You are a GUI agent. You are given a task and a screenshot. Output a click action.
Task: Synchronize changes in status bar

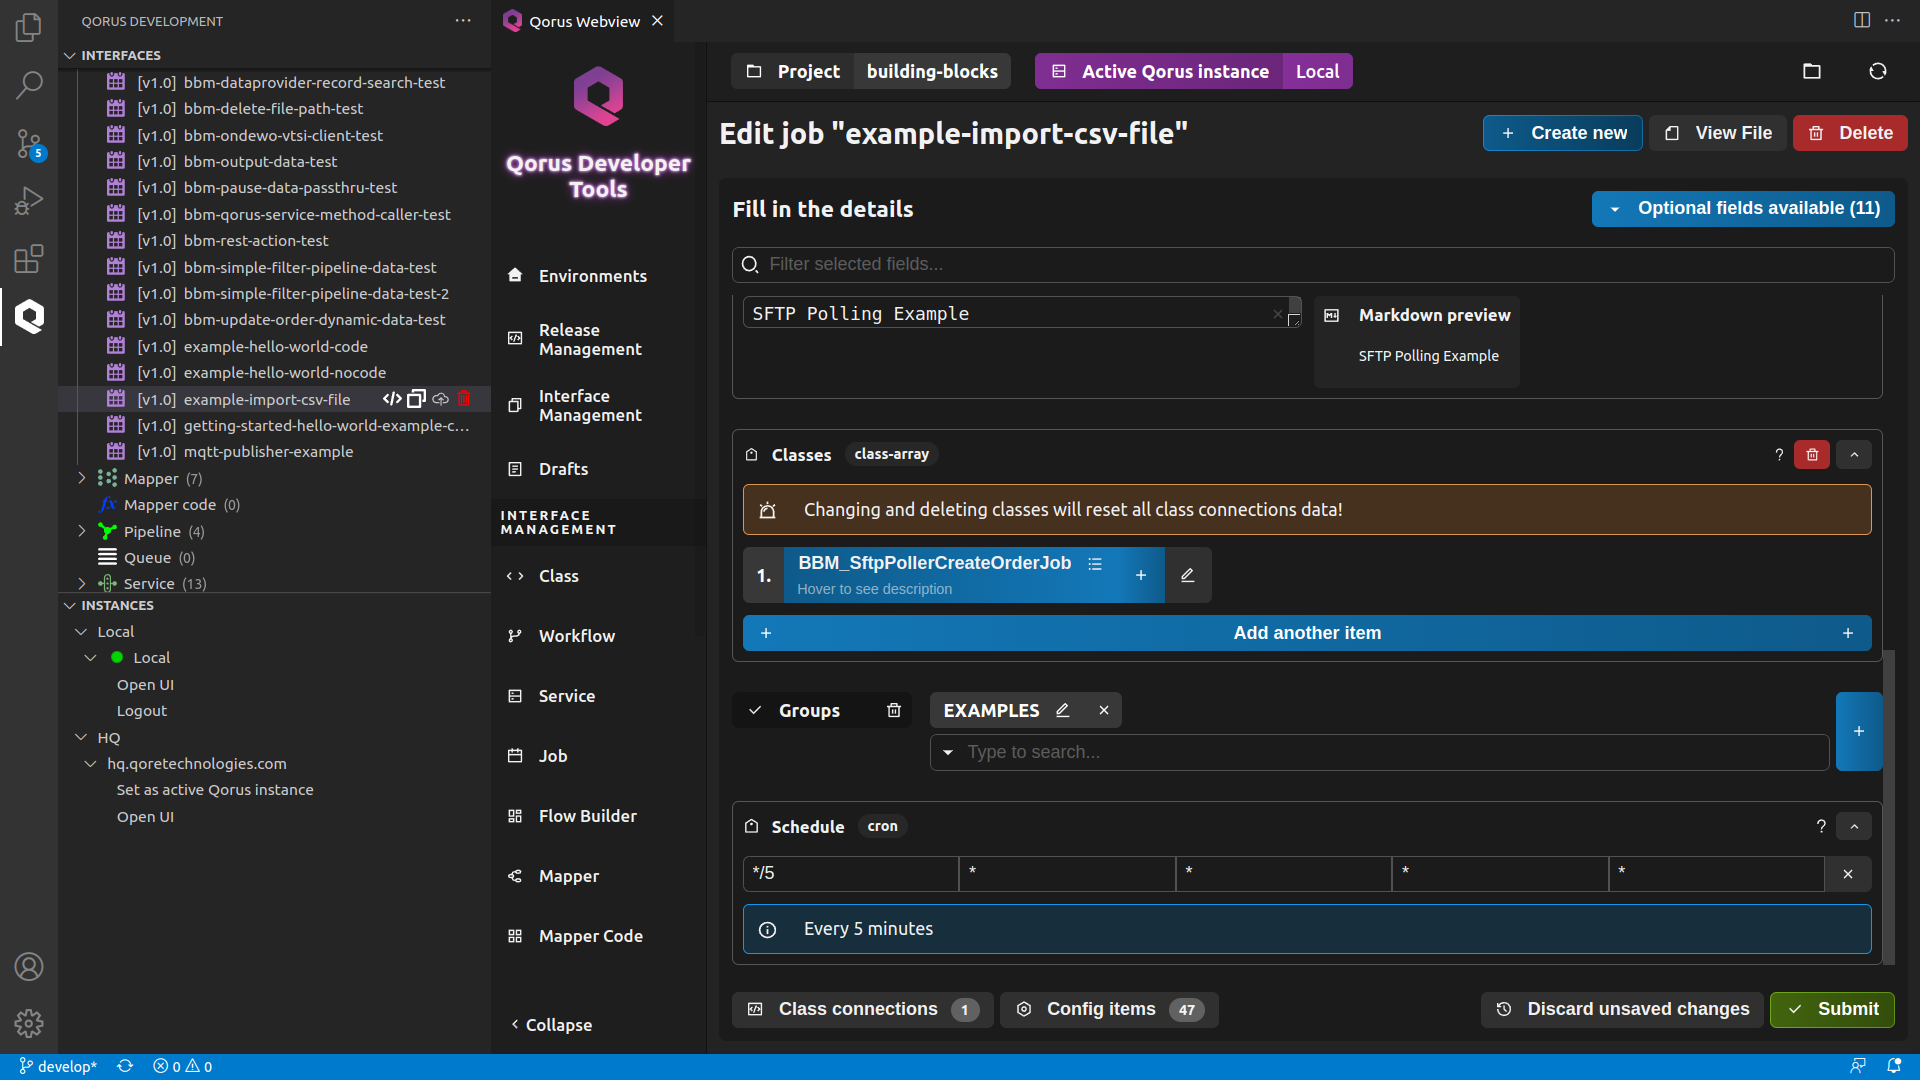point(125,1066)
